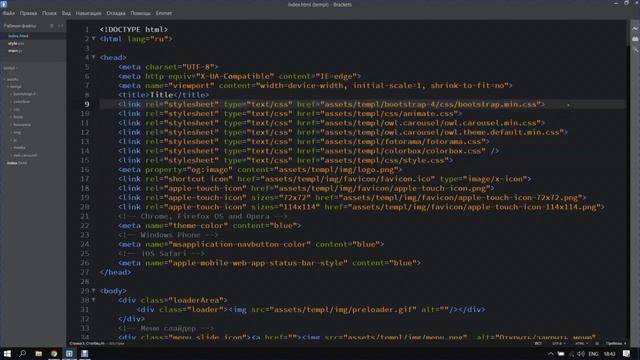Open the Вид menu
This screenshot has width=640, height=360.
[x=66, y=13]
